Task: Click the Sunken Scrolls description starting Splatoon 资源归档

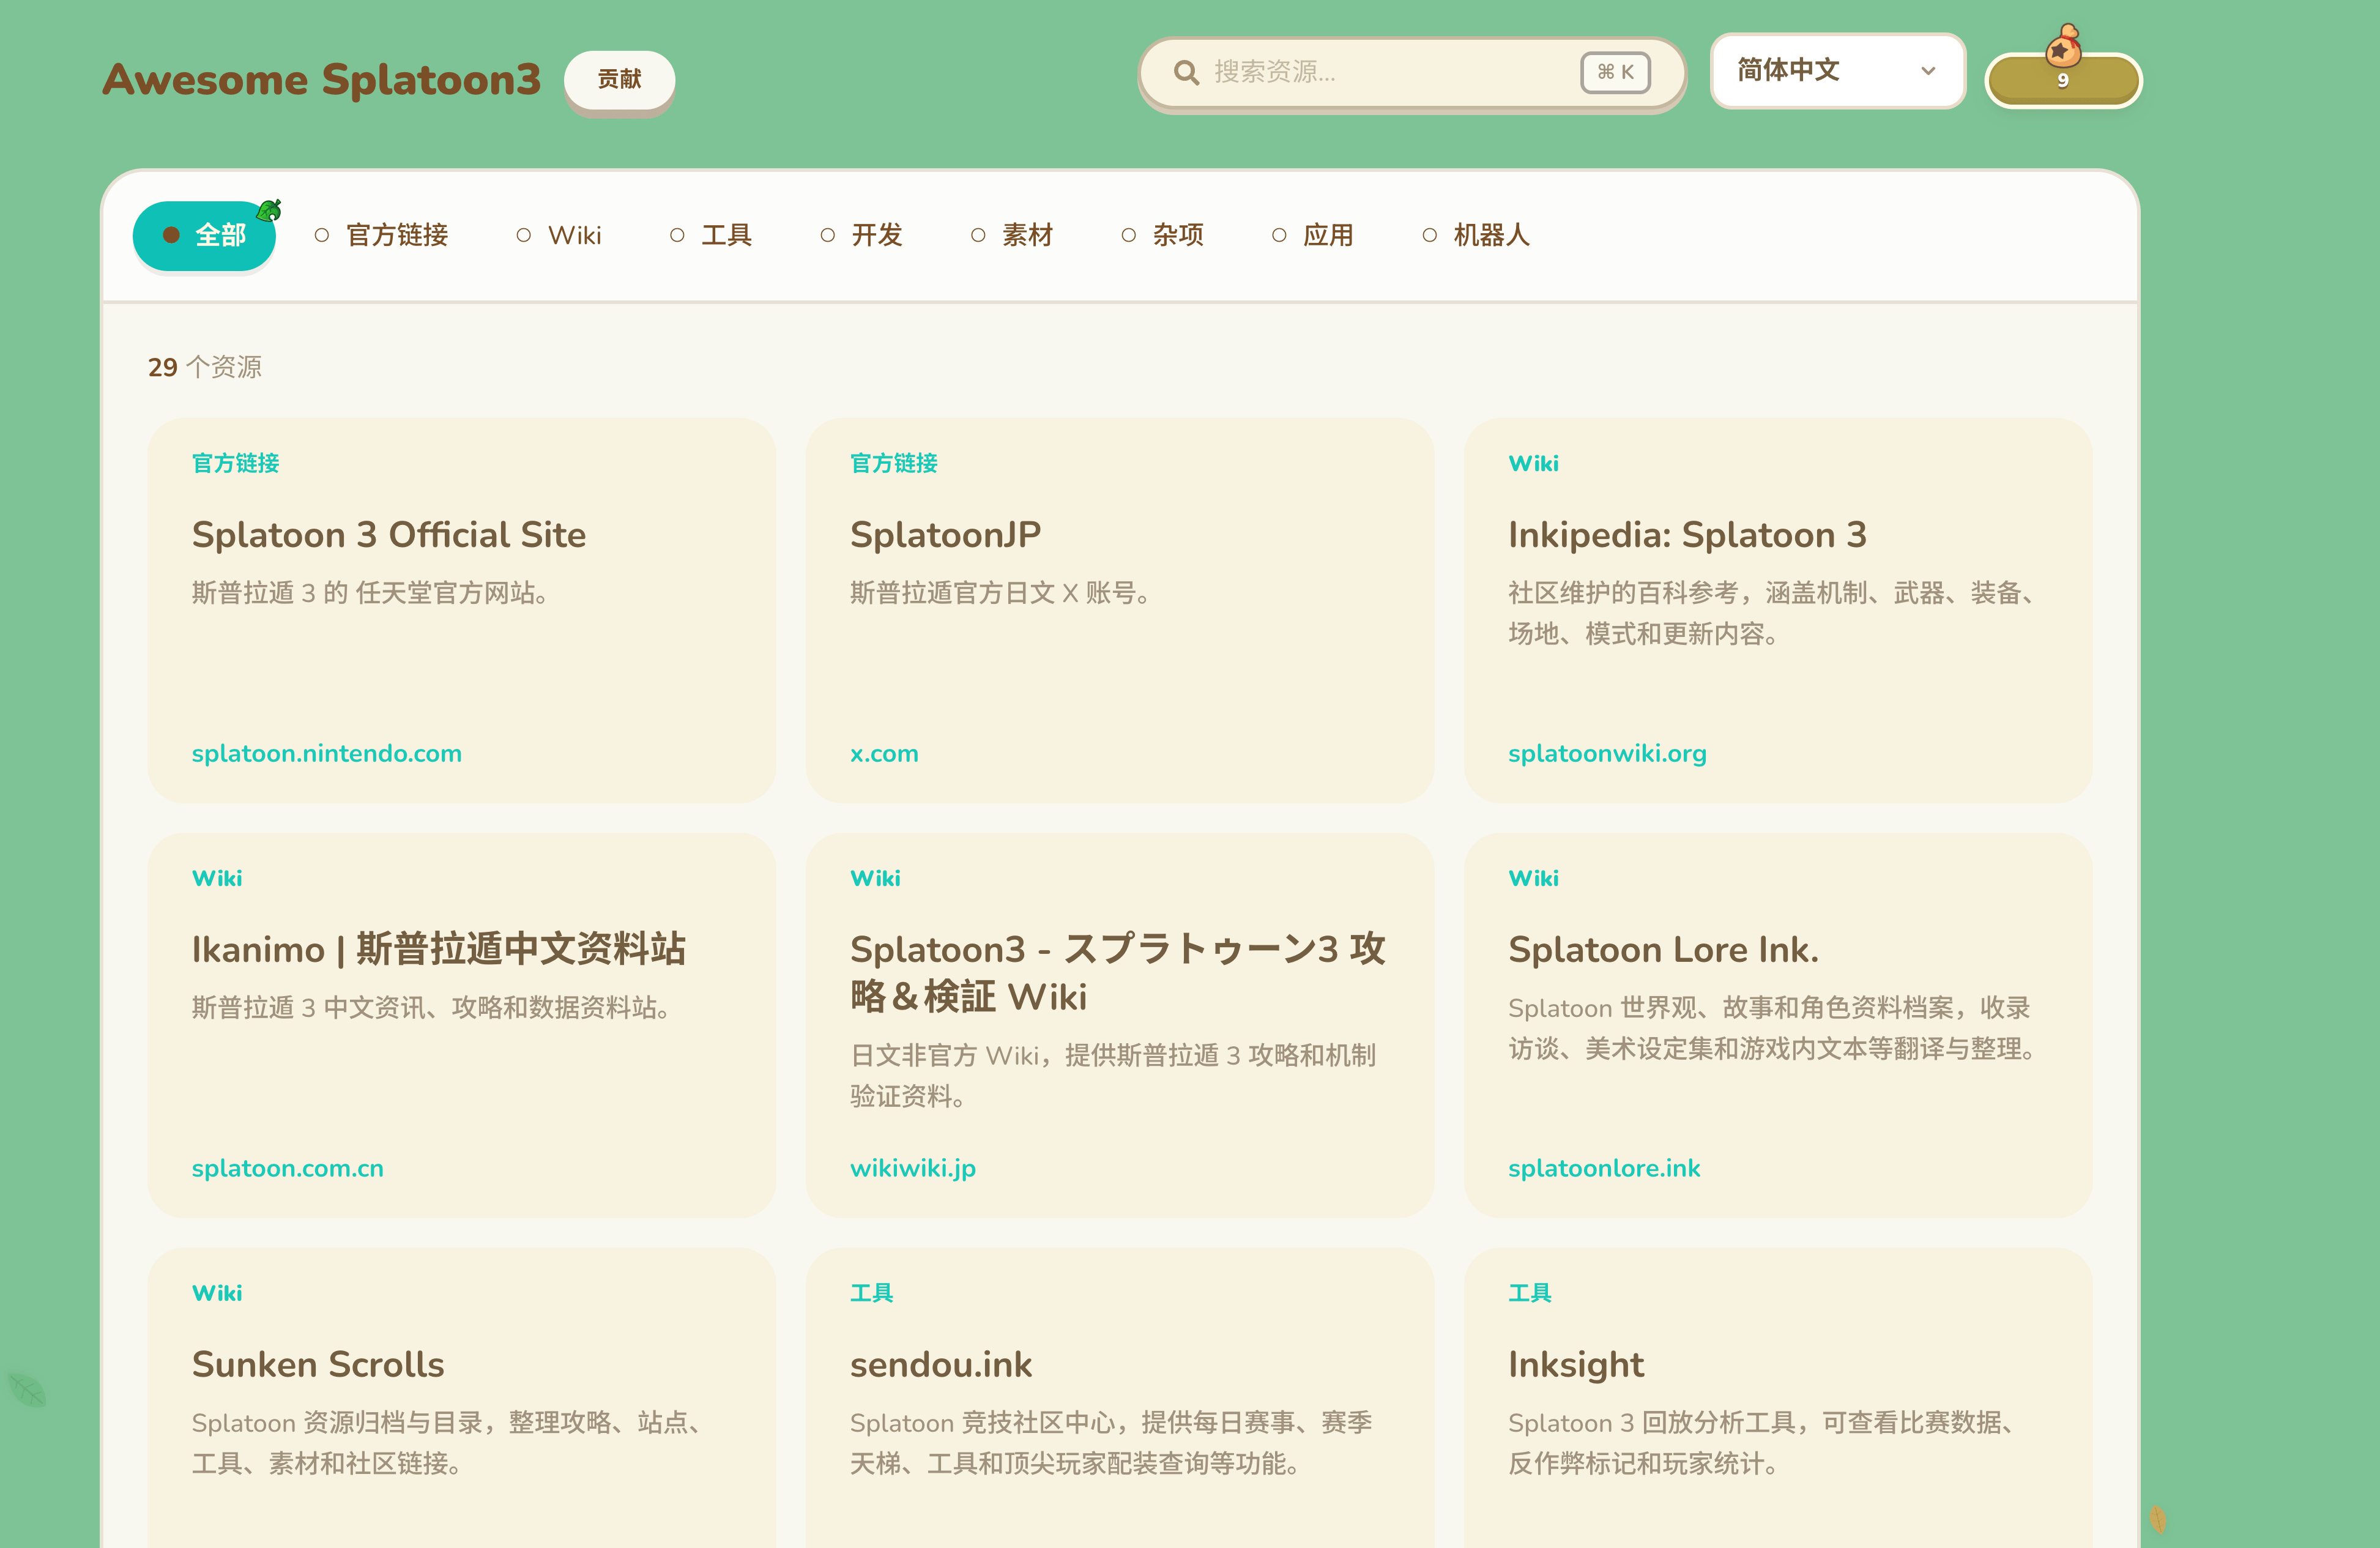Action: 446,1443
